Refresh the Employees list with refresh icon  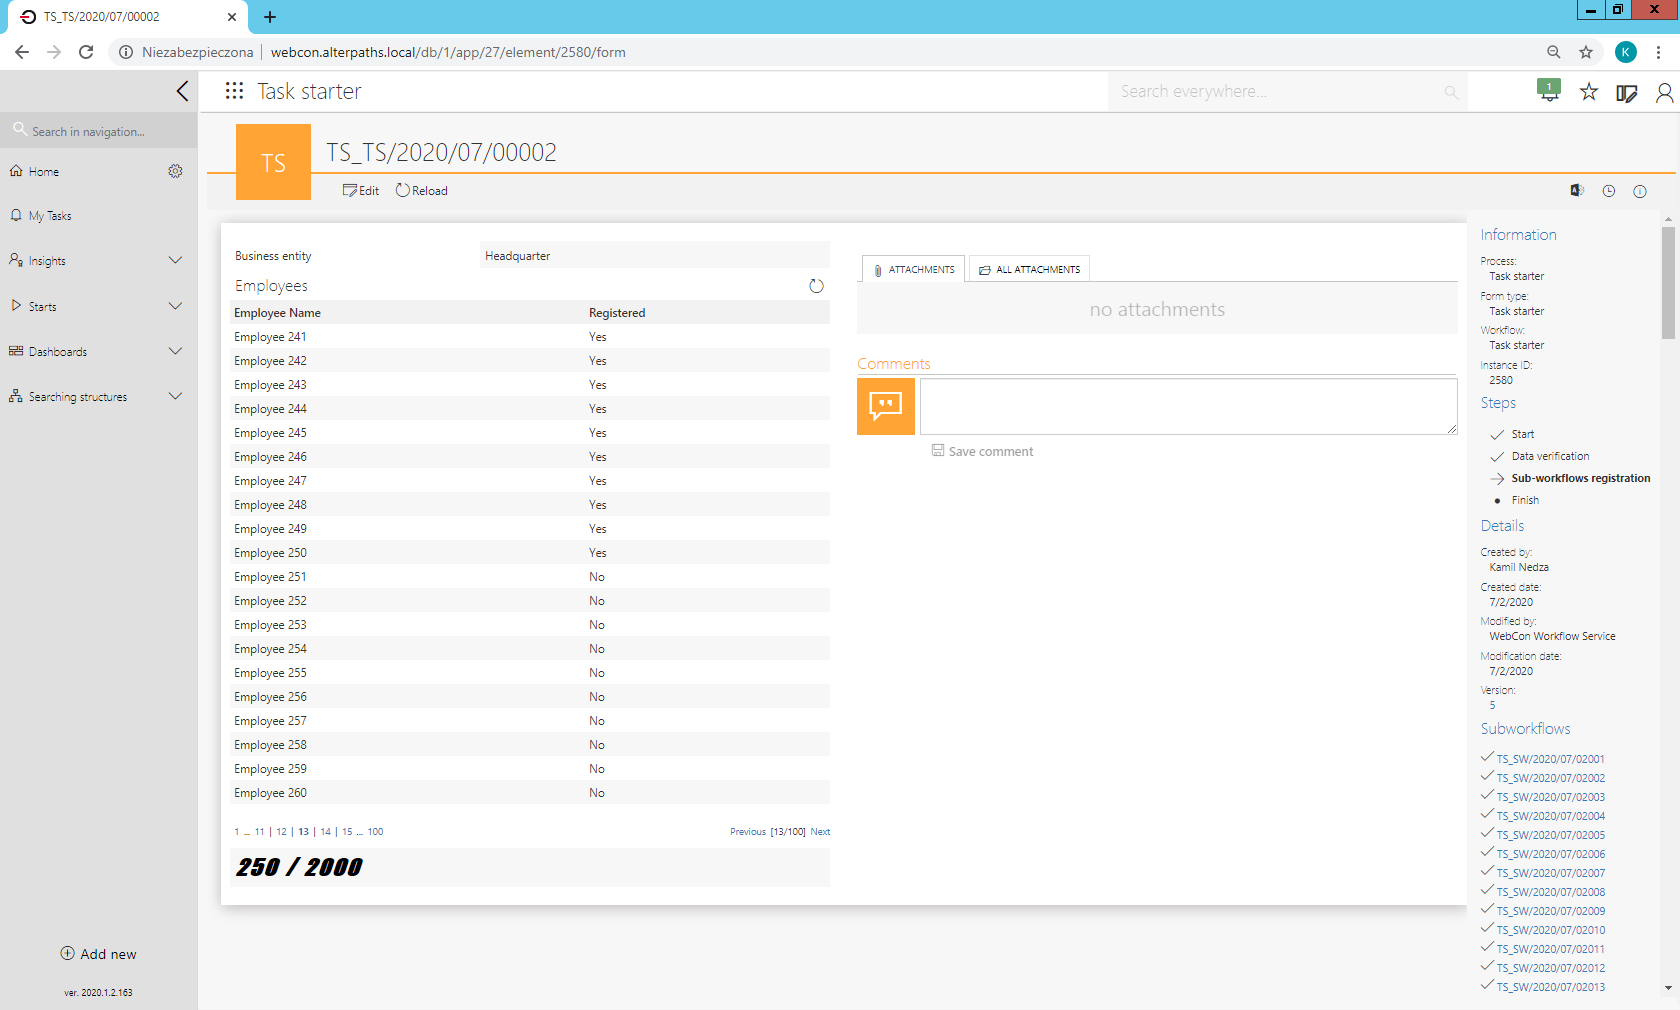816,286
